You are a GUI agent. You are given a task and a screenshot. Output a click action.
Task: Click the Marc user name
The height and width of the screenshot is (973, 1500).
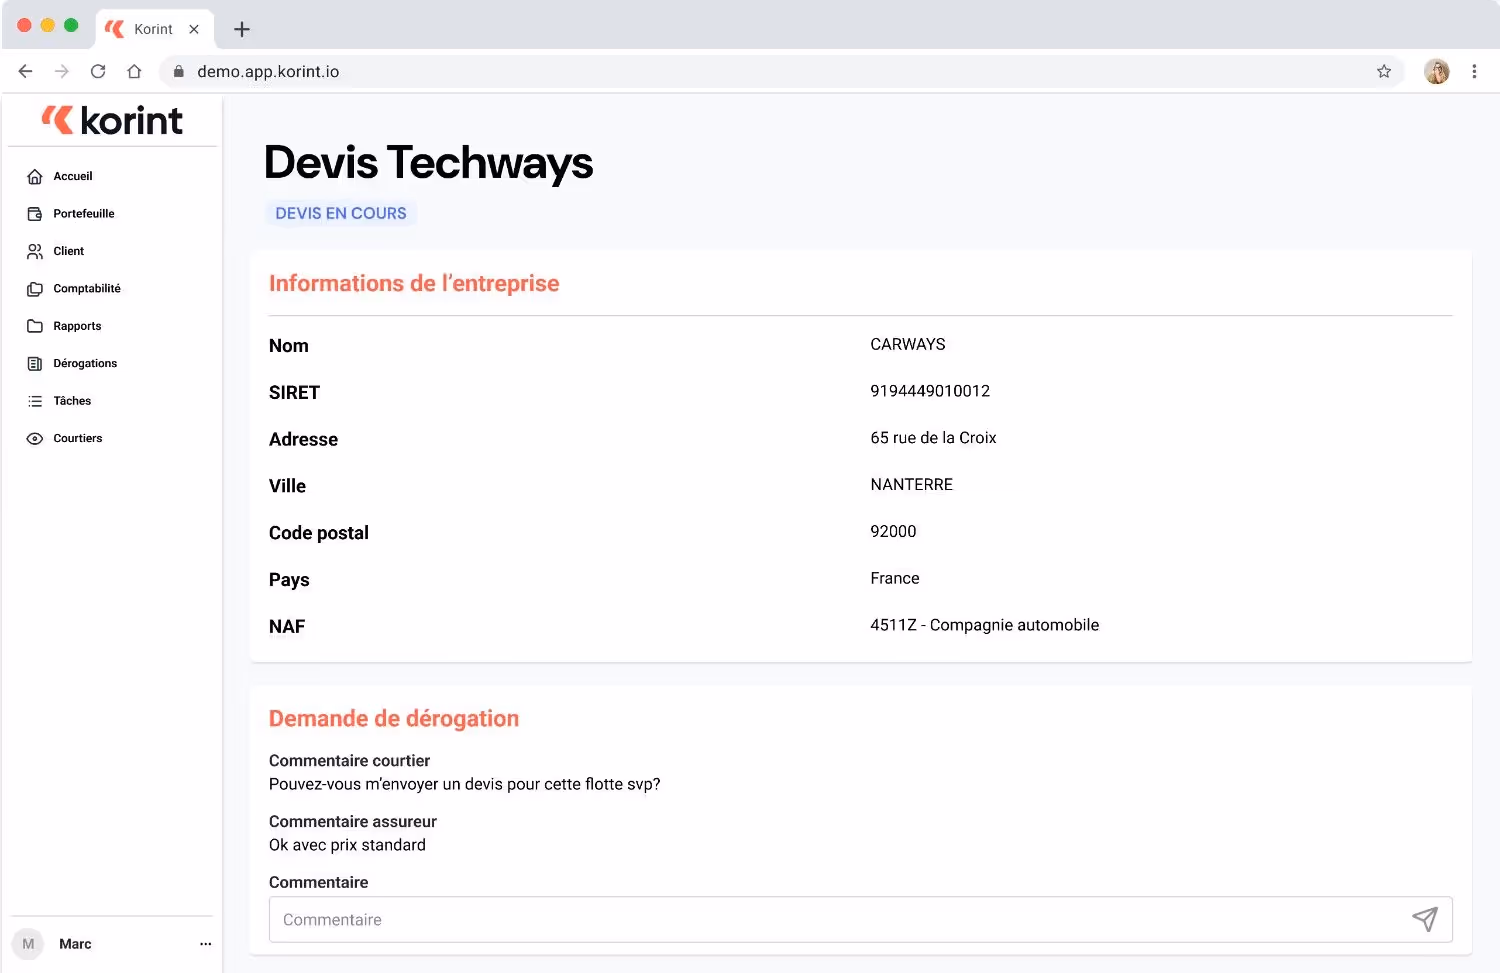coord(75,944)
